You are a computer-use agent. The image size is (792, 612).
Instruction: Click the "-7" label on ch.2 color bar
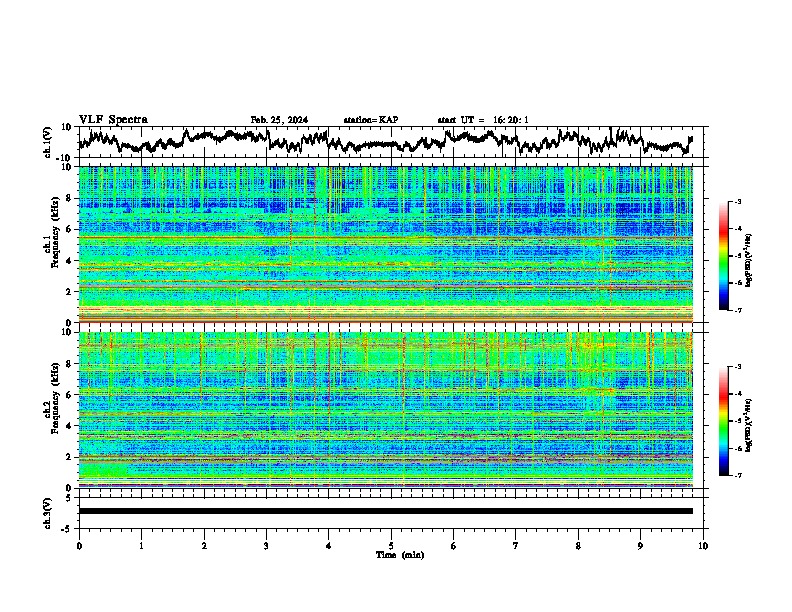(x=737, y=476)
